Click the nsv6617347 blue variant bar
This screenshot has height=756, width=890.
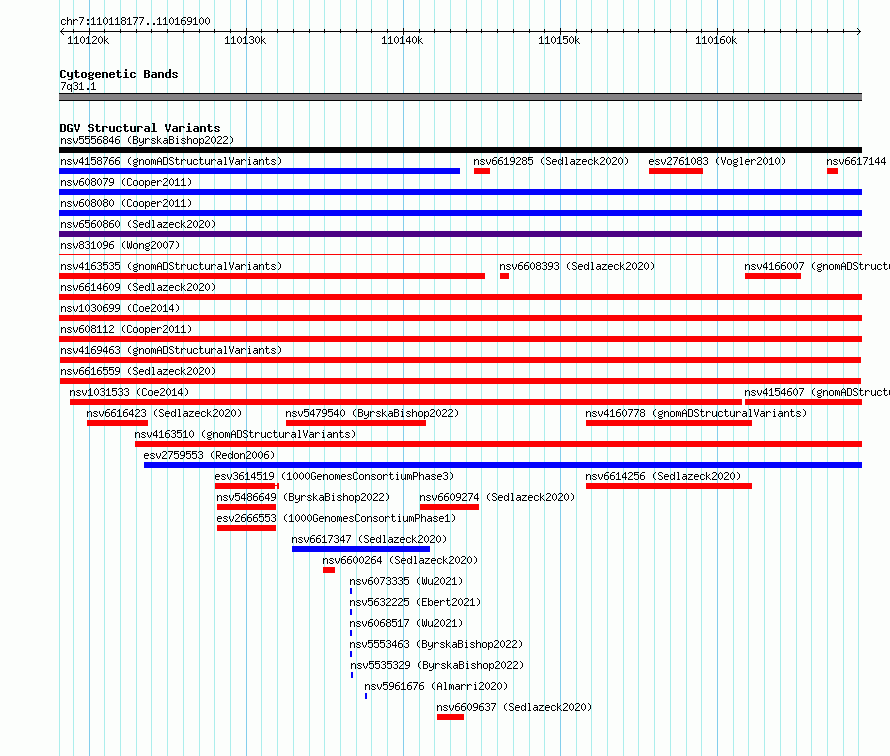point(361,549)
